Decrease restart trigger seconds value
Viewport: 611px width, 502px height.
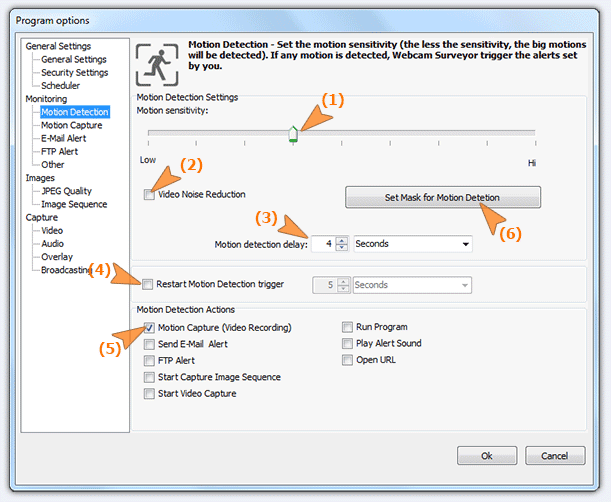click(x=343, y=288)
